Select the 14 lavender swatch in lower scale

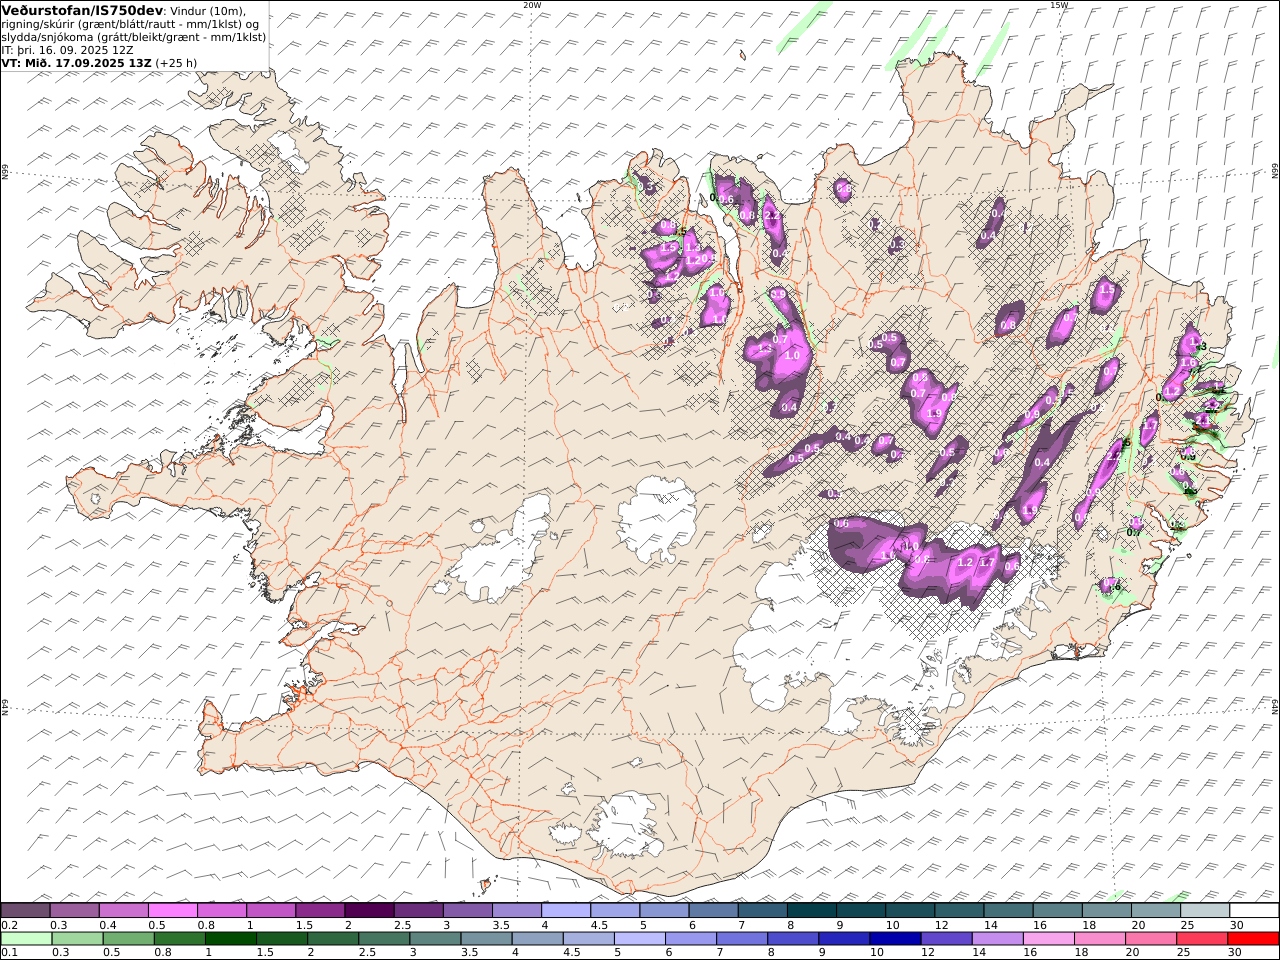(x=997, y=939)
